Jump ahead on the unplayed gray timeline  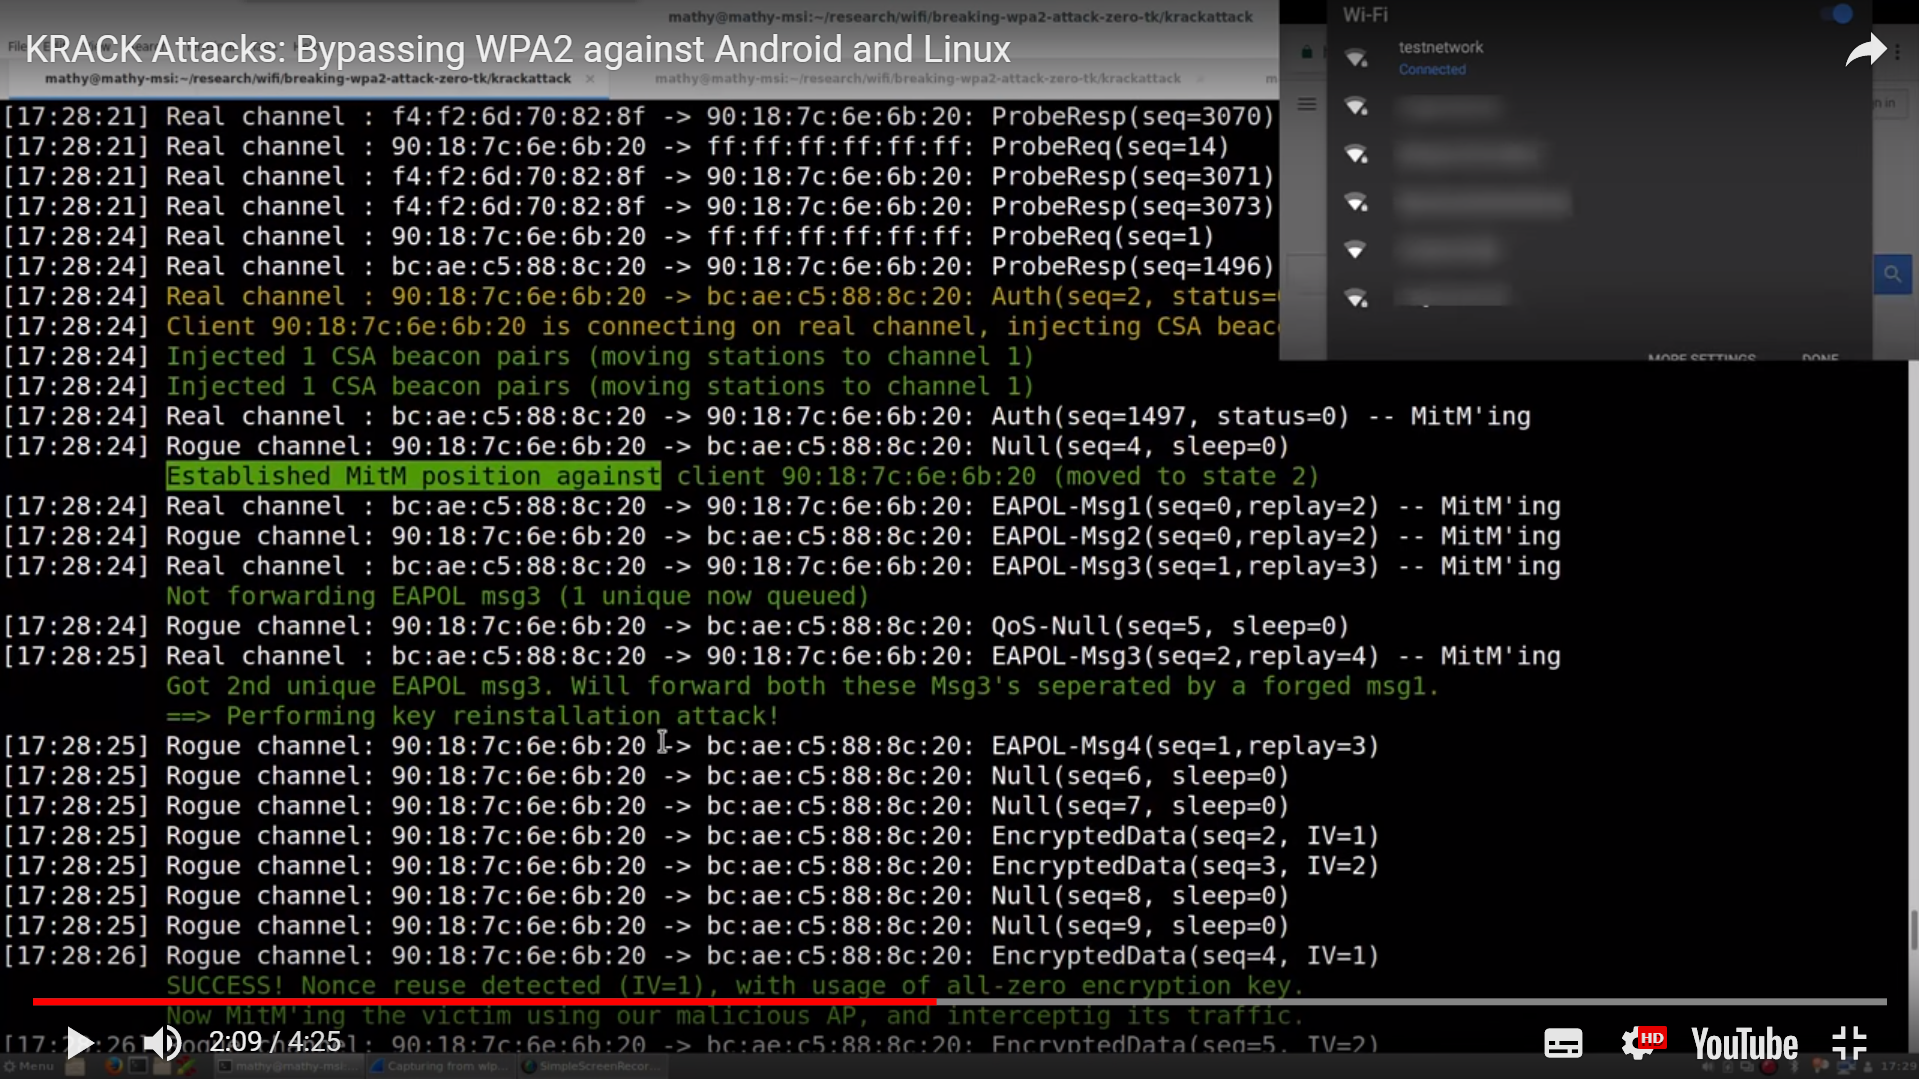pyautogui.click(x=1411, y=1001)
